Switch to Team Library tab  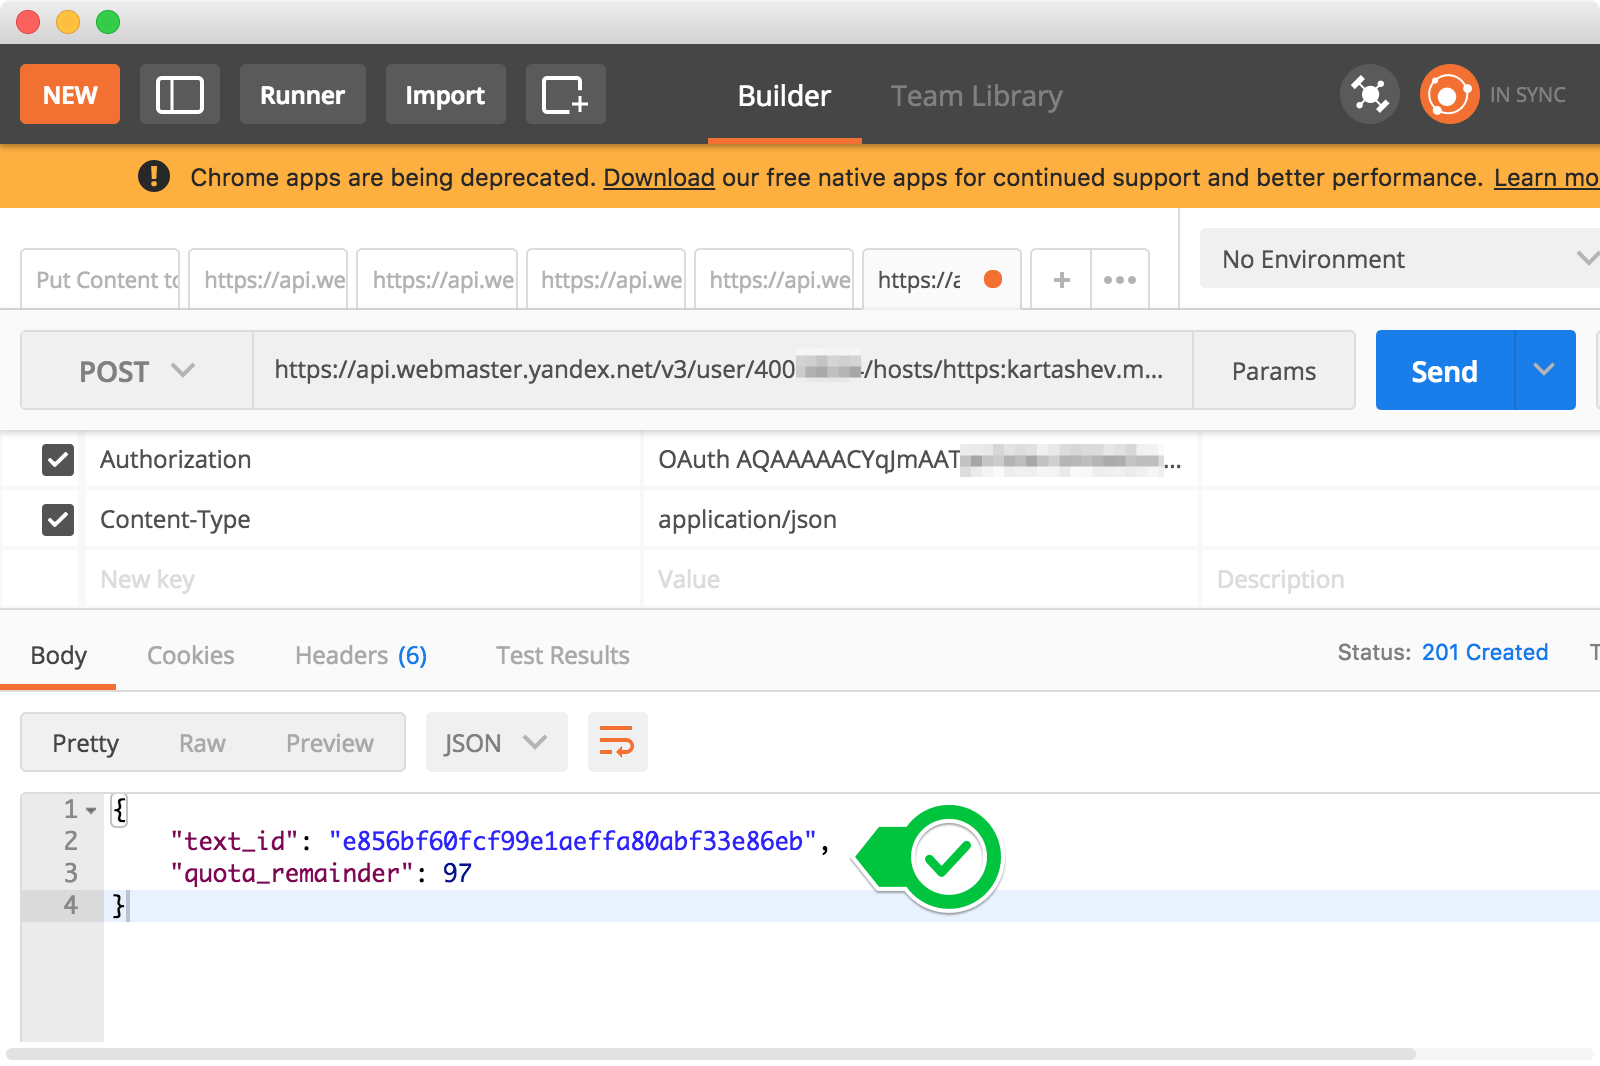click(976, 96)
